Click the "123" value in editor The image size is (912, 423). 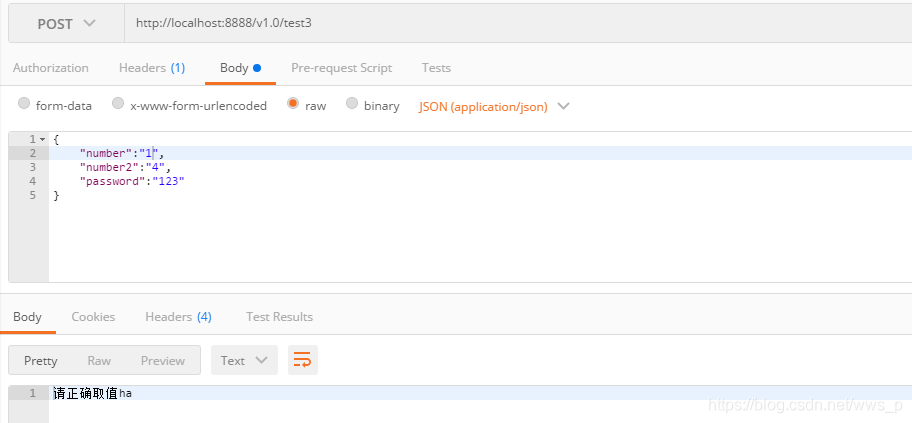pyautogui.click(x=168, y=182)
